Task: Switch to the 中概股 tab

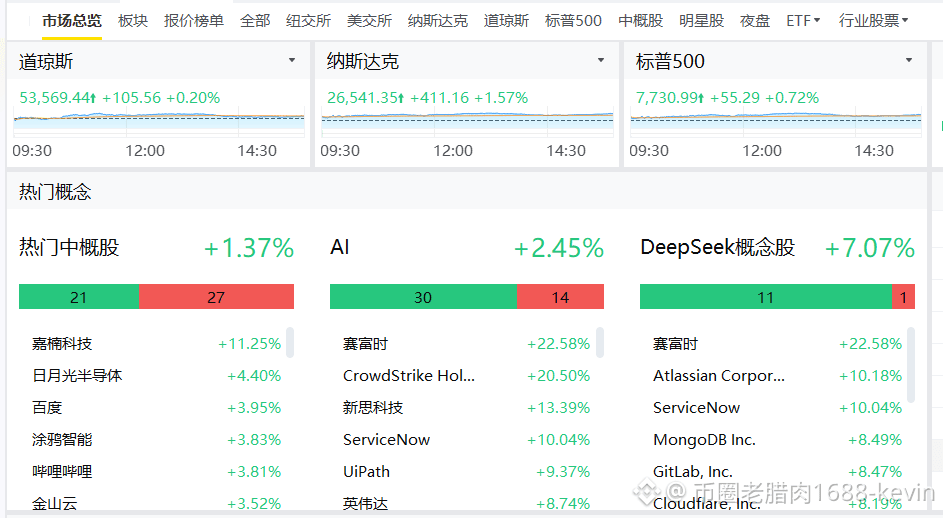Action: point(640,21)
